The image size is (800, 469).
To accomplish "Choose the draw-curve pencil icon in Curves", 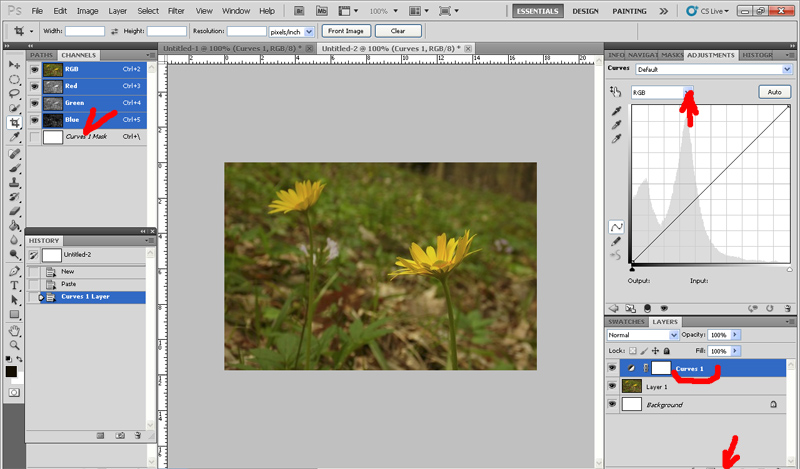I will click(x=616, y=241).
